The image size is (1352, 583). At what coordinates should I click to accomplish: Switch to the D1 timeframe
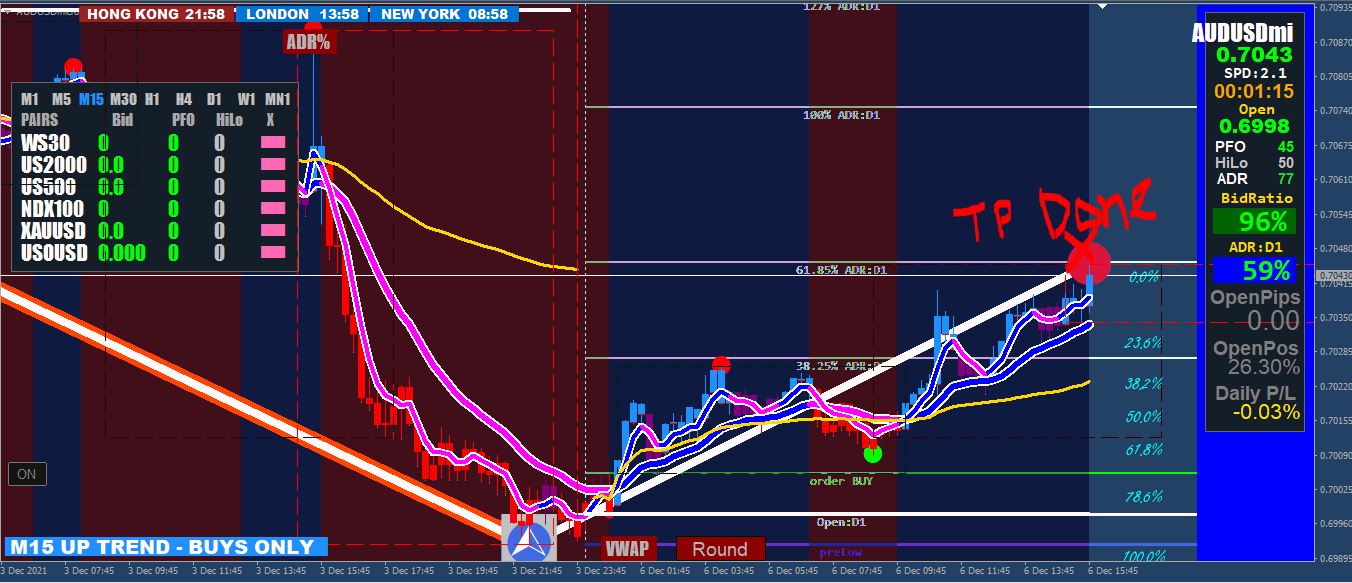point(214,99)
